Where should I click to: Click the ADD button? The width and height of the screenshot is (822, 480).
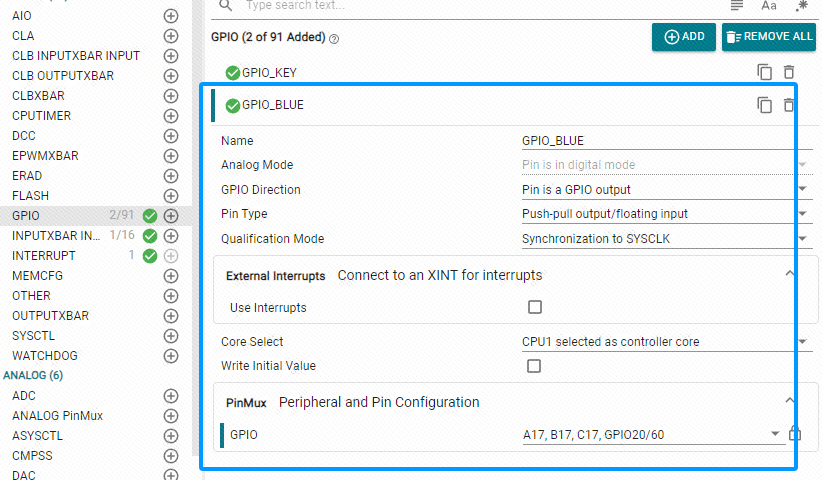684,37
